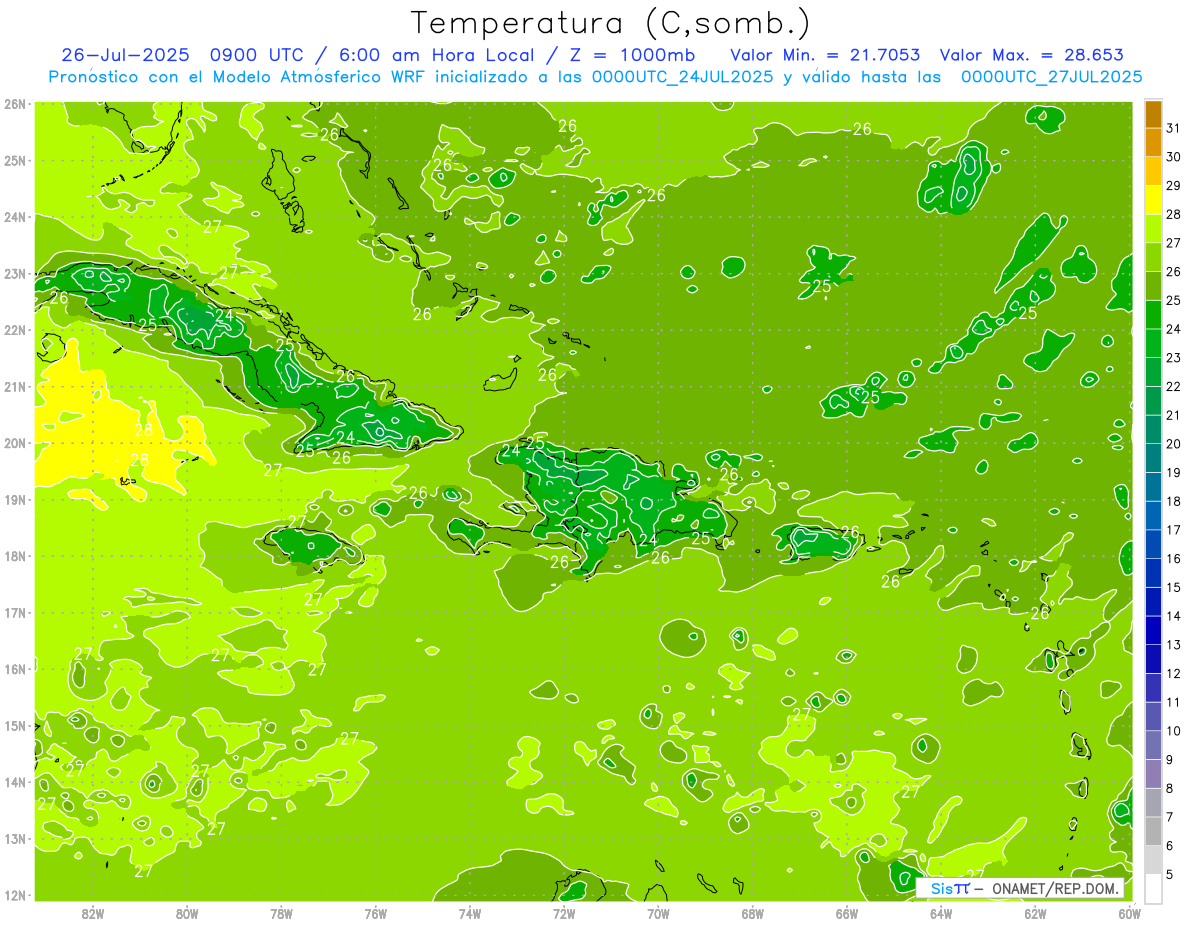Click the white swatch below label 5

tap(1153, 888)
